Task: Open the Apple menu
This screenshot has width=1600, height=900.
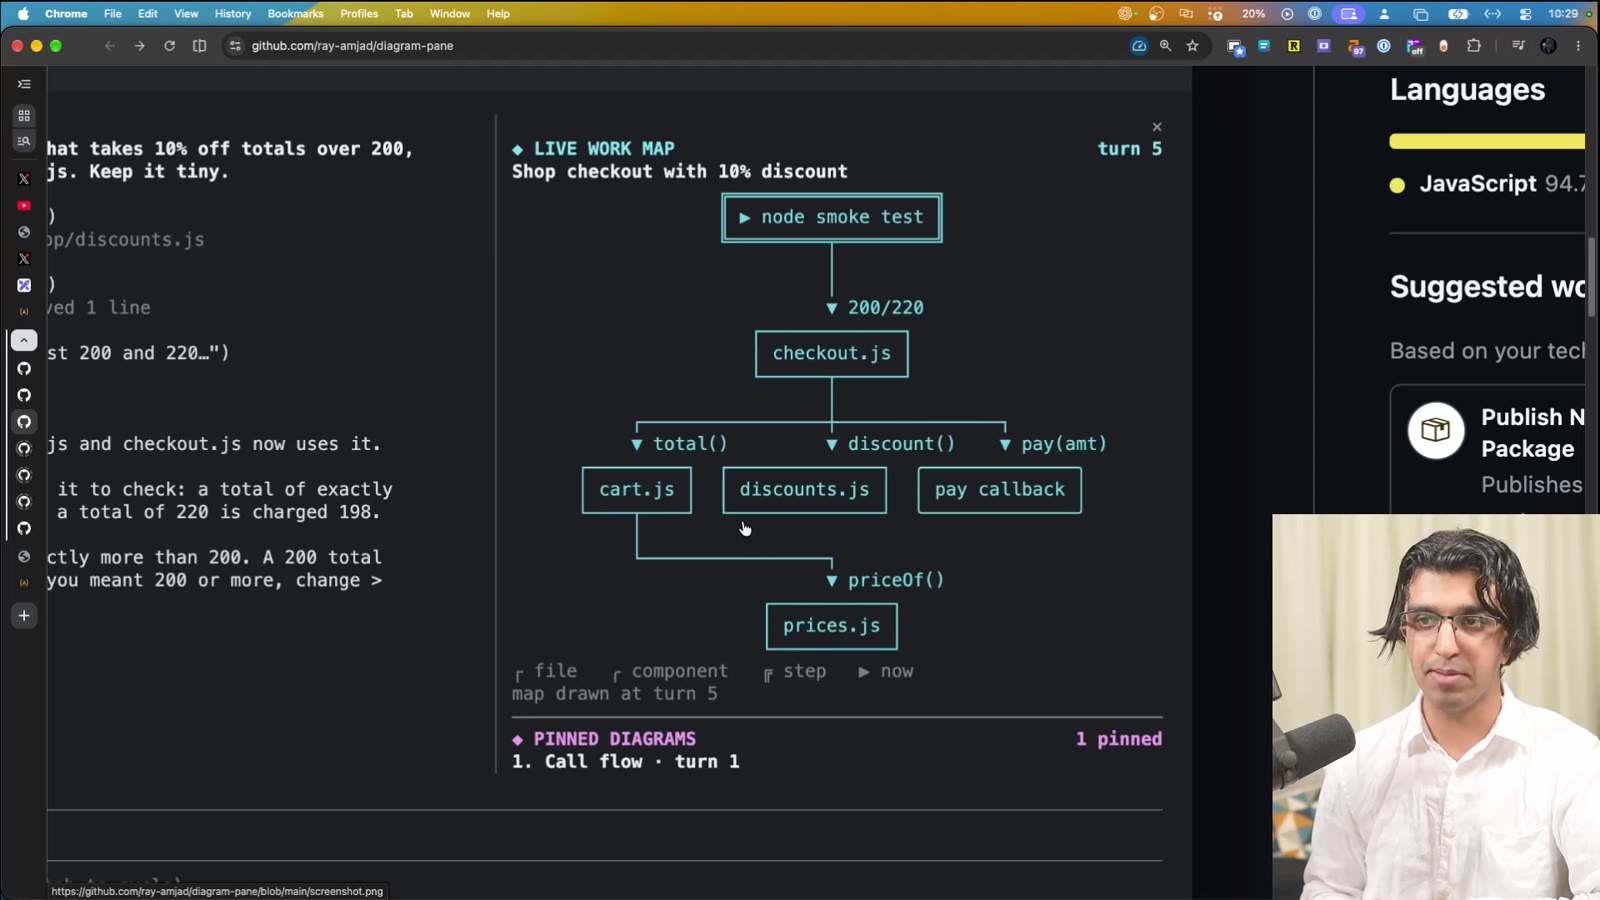Action: click(23, 14)
